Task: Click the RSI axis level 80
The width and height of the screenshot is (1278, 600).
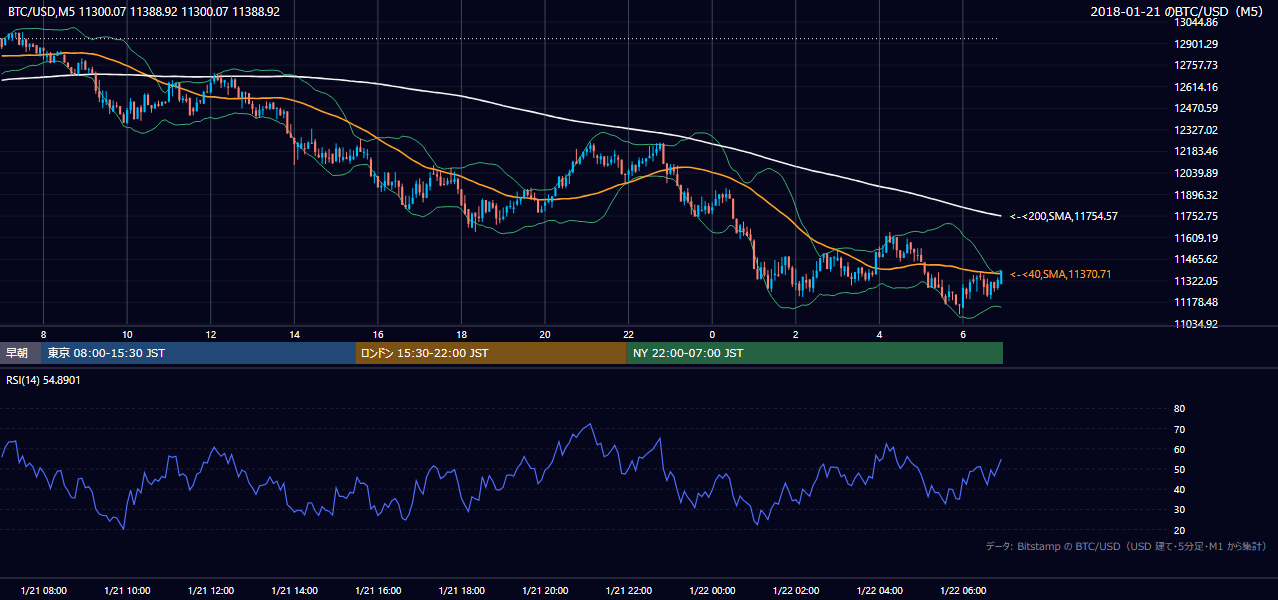Action: pos(1179,409)
